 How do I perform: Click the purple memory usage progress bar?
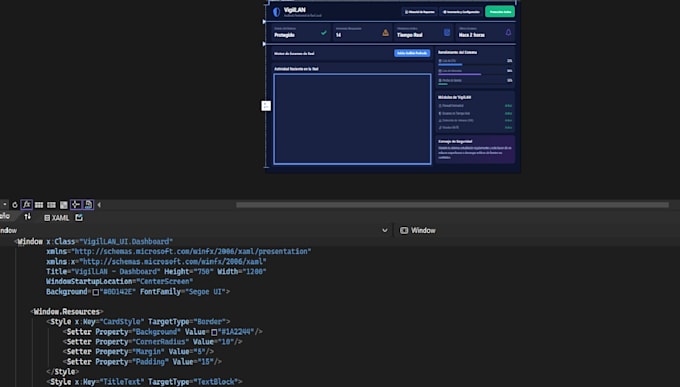[460, 74]
